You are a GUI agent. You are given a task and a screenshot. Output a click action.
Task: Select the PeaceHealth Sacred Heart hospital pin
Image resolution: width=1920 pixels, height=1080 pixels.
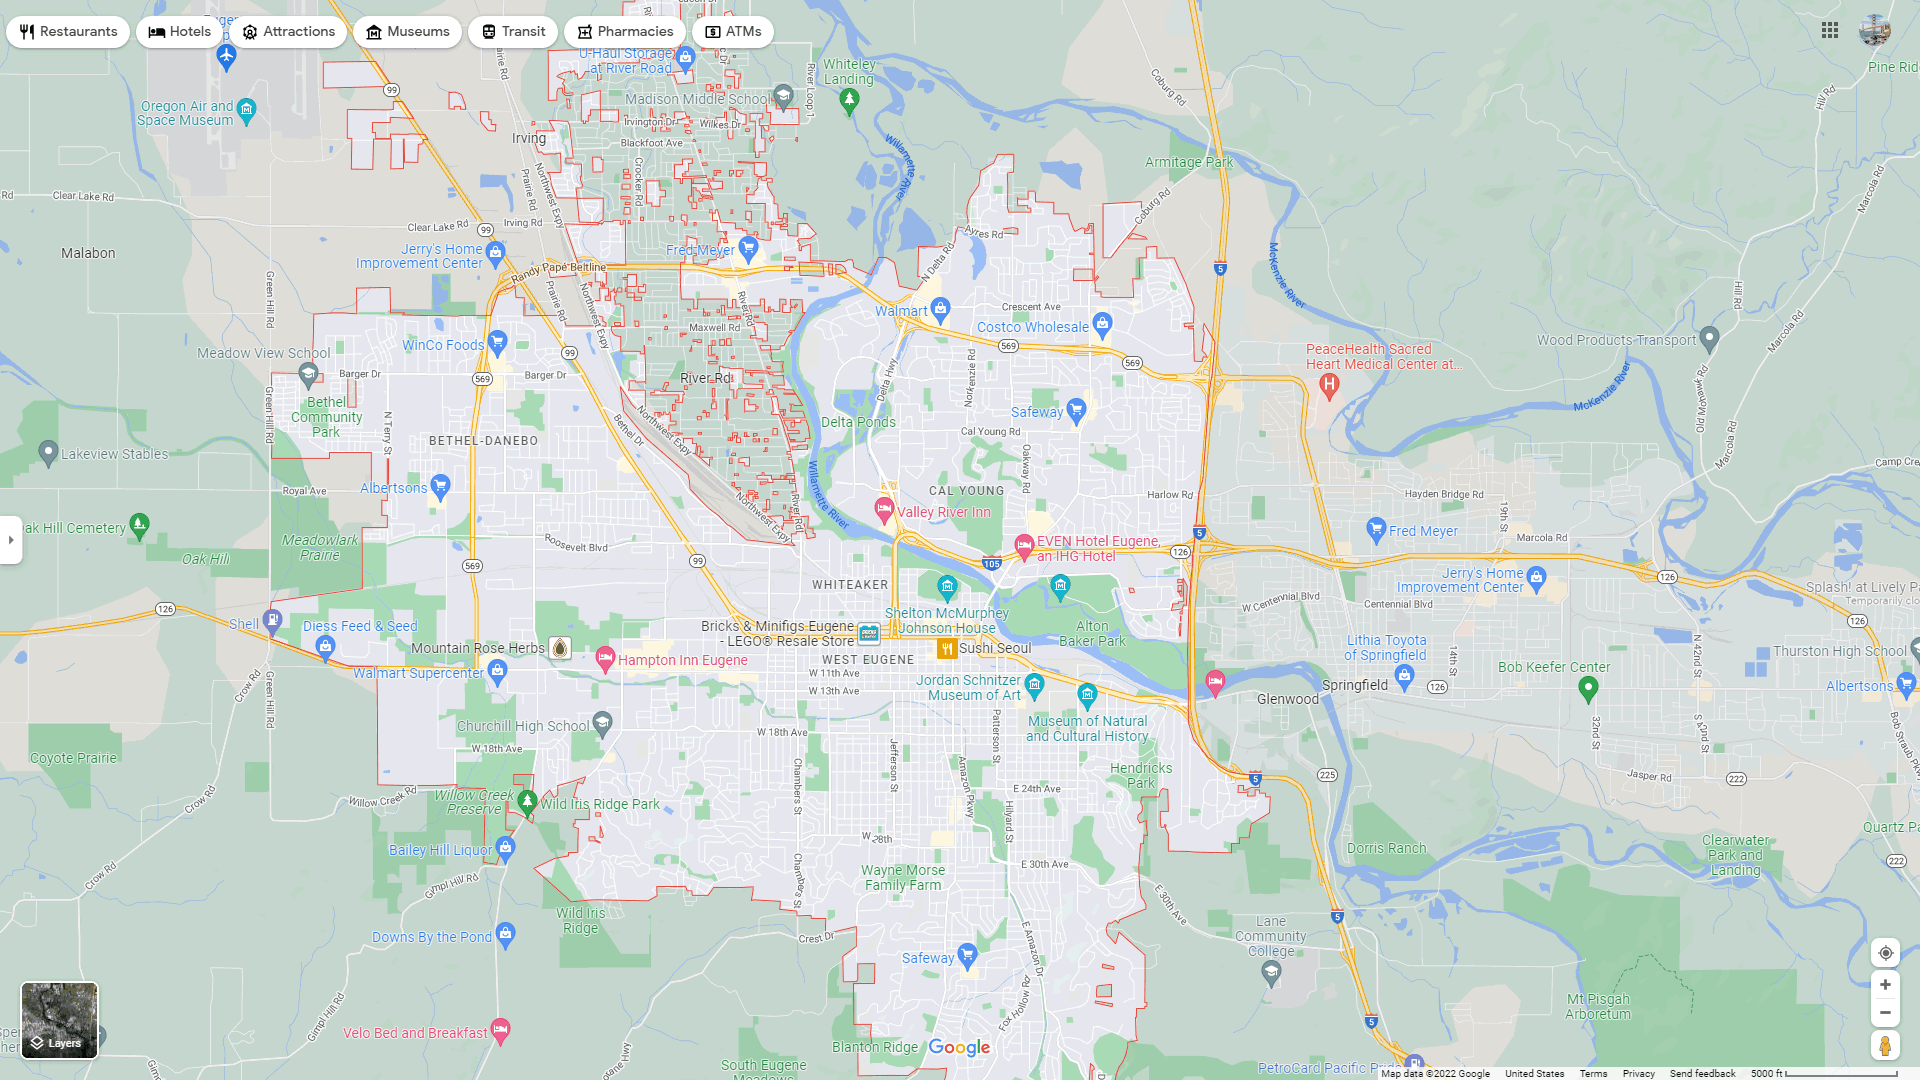[x=1329, y=385]
